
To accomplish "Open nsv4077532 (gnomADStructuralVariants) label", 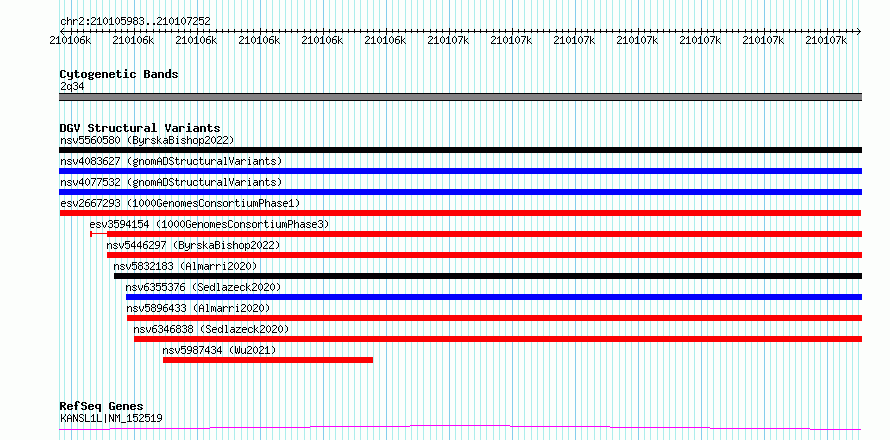I will tap(171, 182).
